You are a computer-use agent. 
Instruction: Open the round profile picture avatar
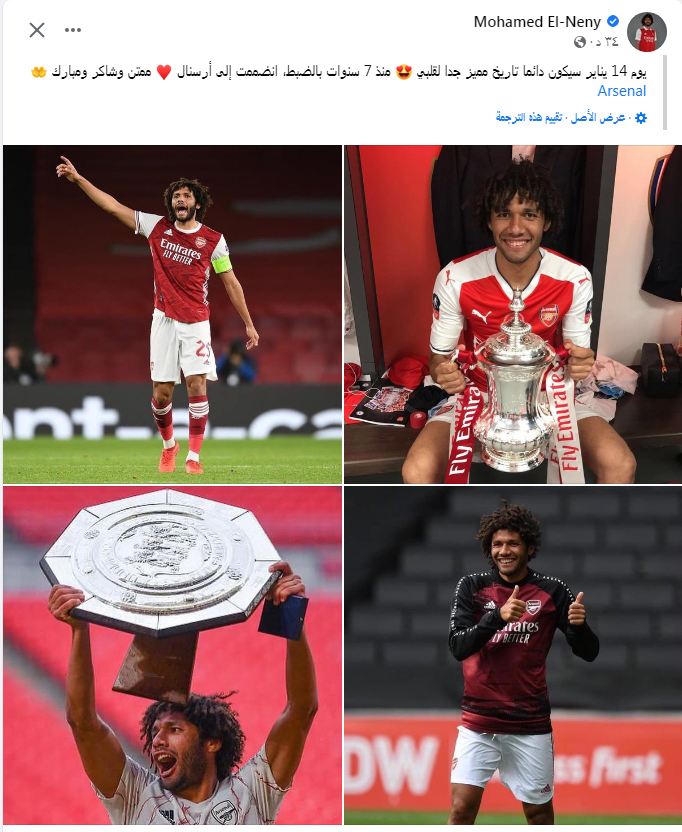pos(646,32)
